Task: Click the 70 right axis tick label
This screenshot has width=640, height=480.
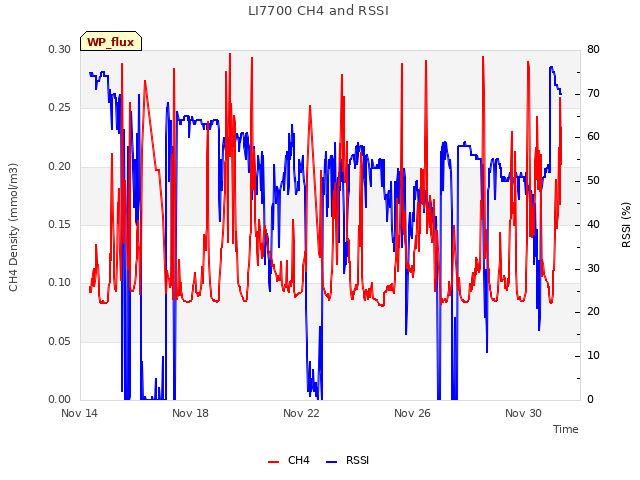Action: [593, 93]
